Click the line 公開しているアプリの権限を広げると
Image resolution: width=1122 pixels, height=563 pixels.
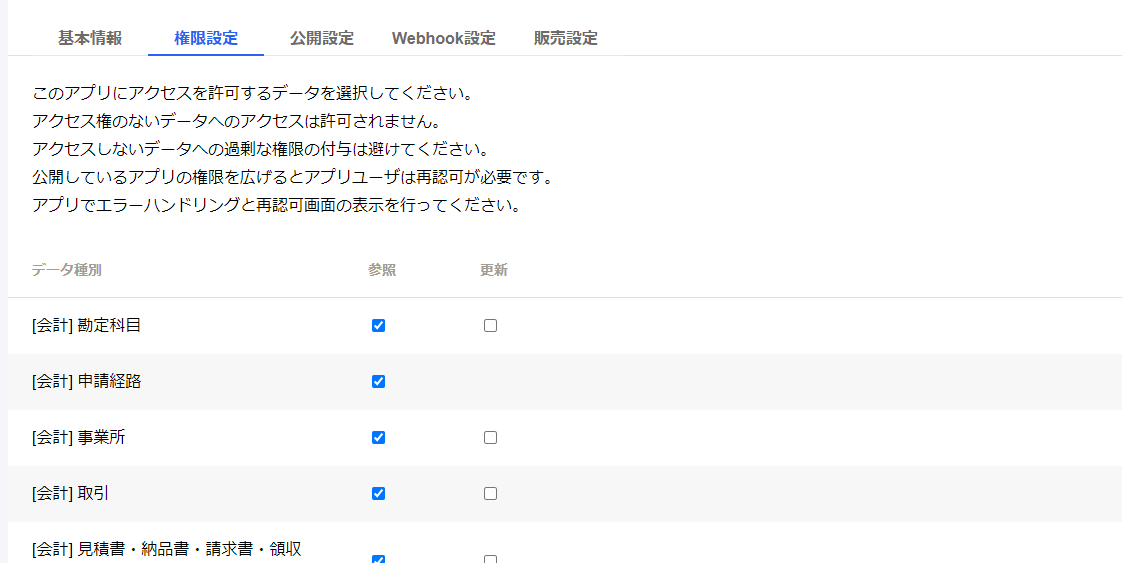[293, 177]
